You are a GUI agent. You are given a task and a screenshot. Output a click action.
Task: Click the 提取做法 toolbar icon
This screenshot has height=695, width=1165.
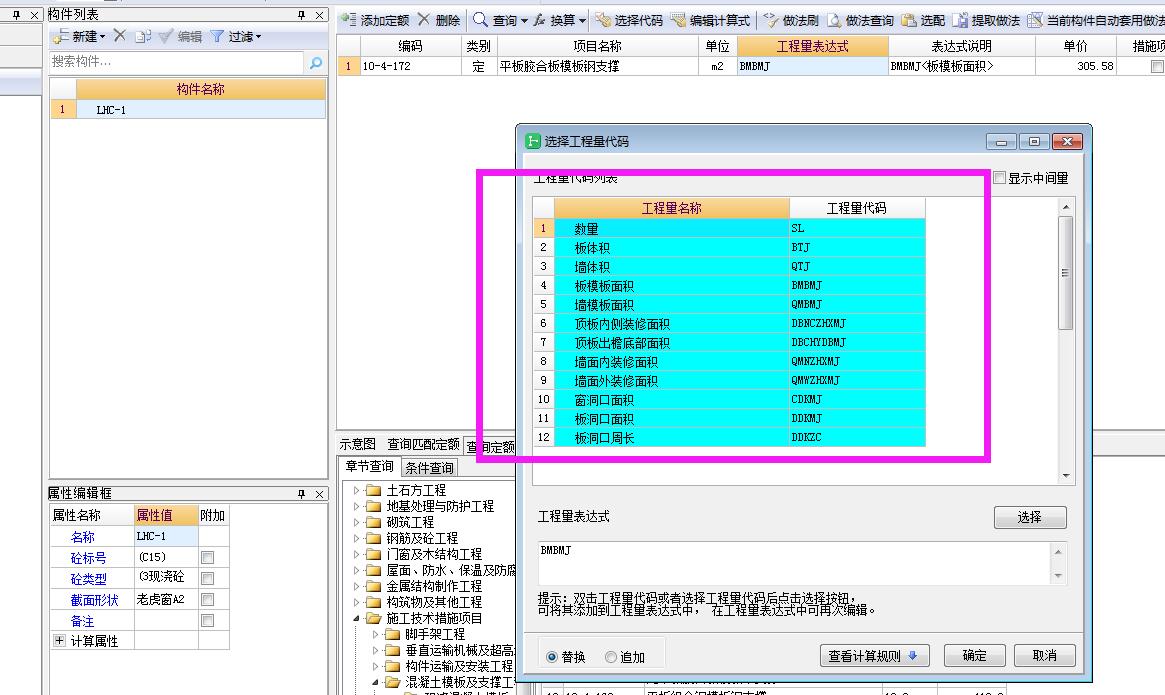[x=961, y=20]
